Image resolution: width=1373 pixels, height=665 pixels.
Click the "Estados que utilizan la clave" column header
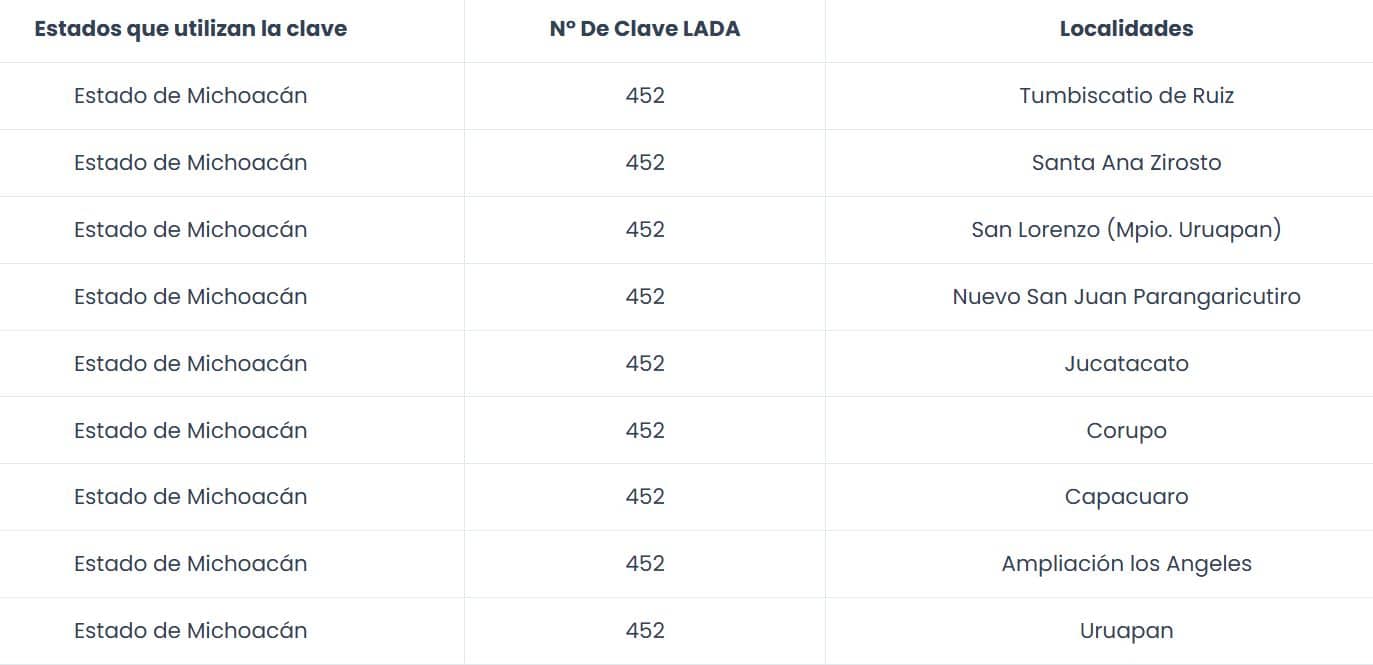point(190,29)
